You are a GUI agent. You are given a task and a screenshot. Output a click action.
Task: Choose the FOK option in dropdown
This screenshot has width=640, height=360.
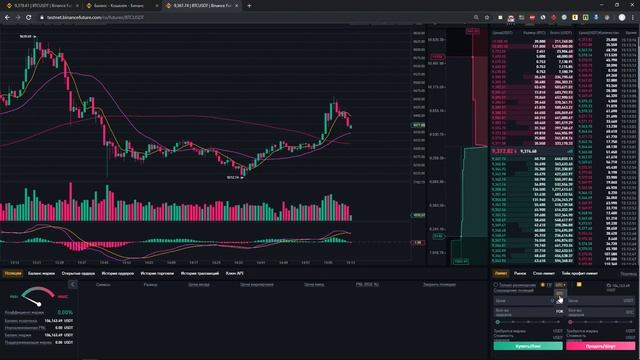[560, 311]
